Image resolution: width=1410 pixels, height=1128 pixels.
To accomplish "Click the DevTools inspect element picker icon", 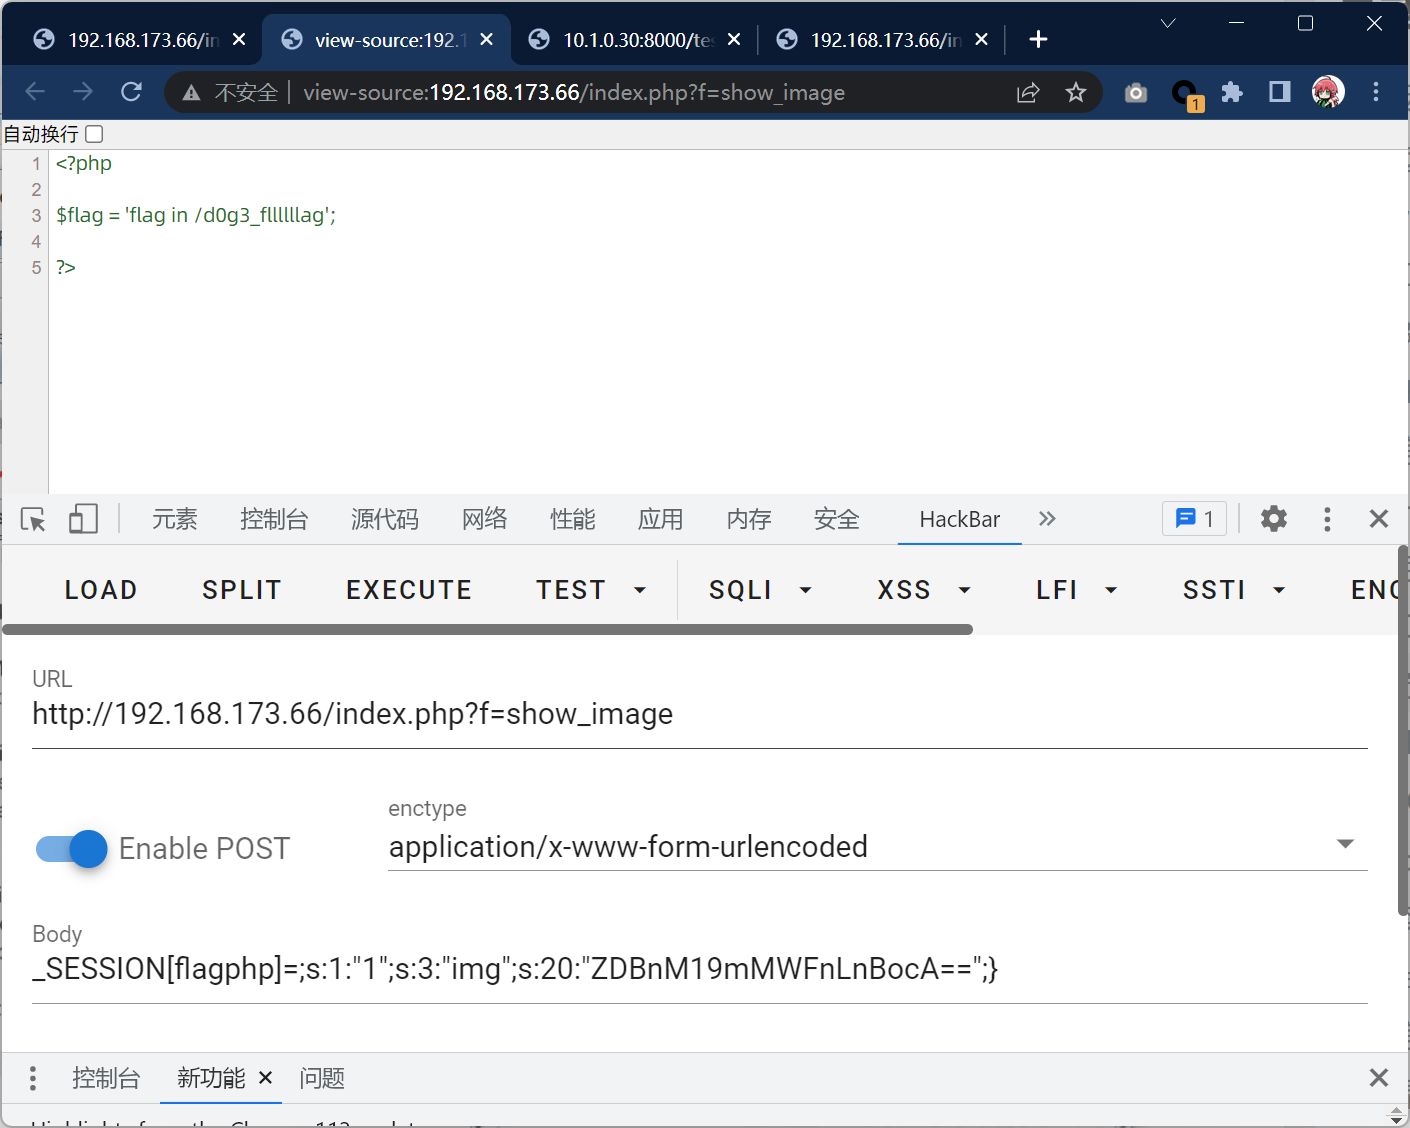I will coord(33,519).
